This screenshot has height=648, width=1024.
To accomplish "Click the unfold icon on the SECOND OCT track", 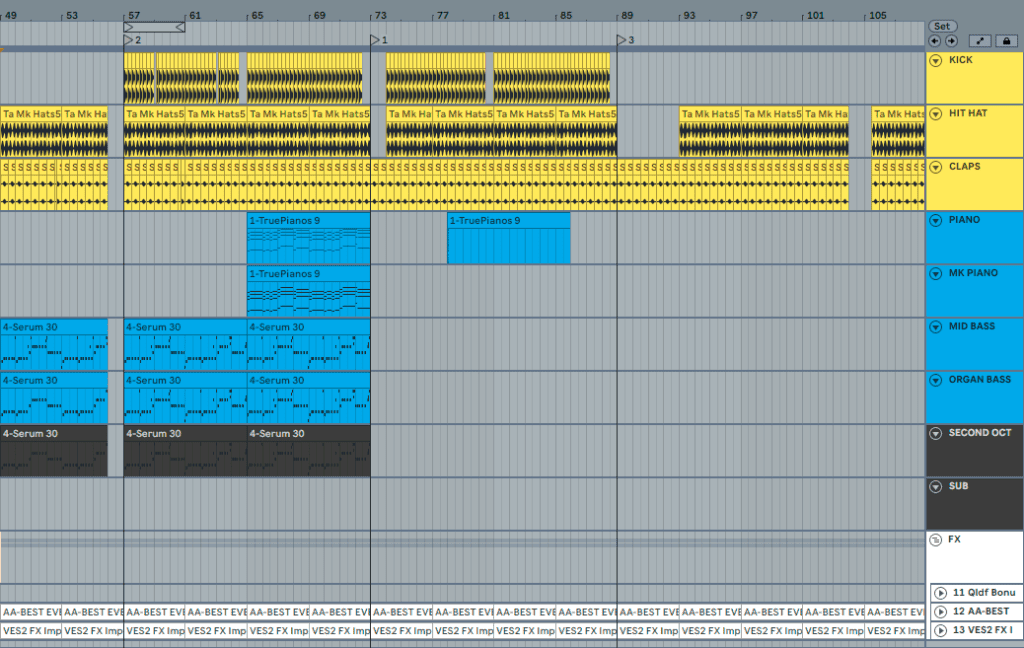I will (x=937, y=433).
